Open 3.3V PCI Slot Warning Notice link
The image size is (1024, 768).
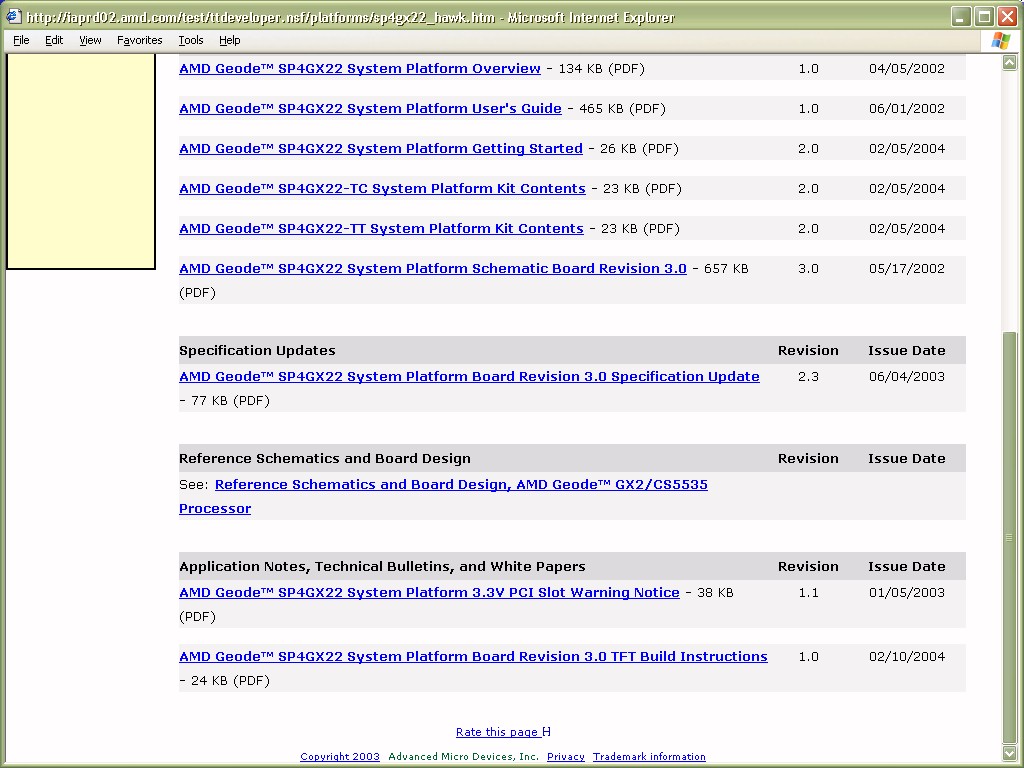click(x=429, y=593)
